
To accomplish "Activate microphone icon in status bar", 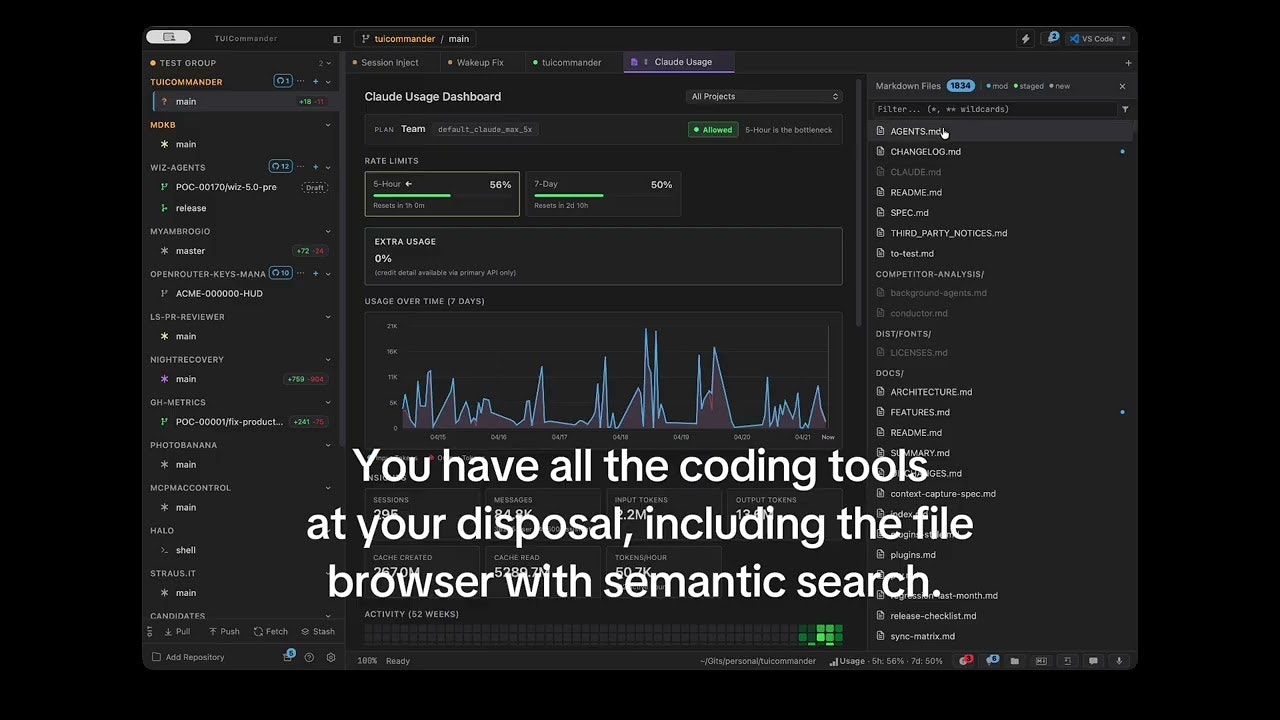I will [1119, 661].
